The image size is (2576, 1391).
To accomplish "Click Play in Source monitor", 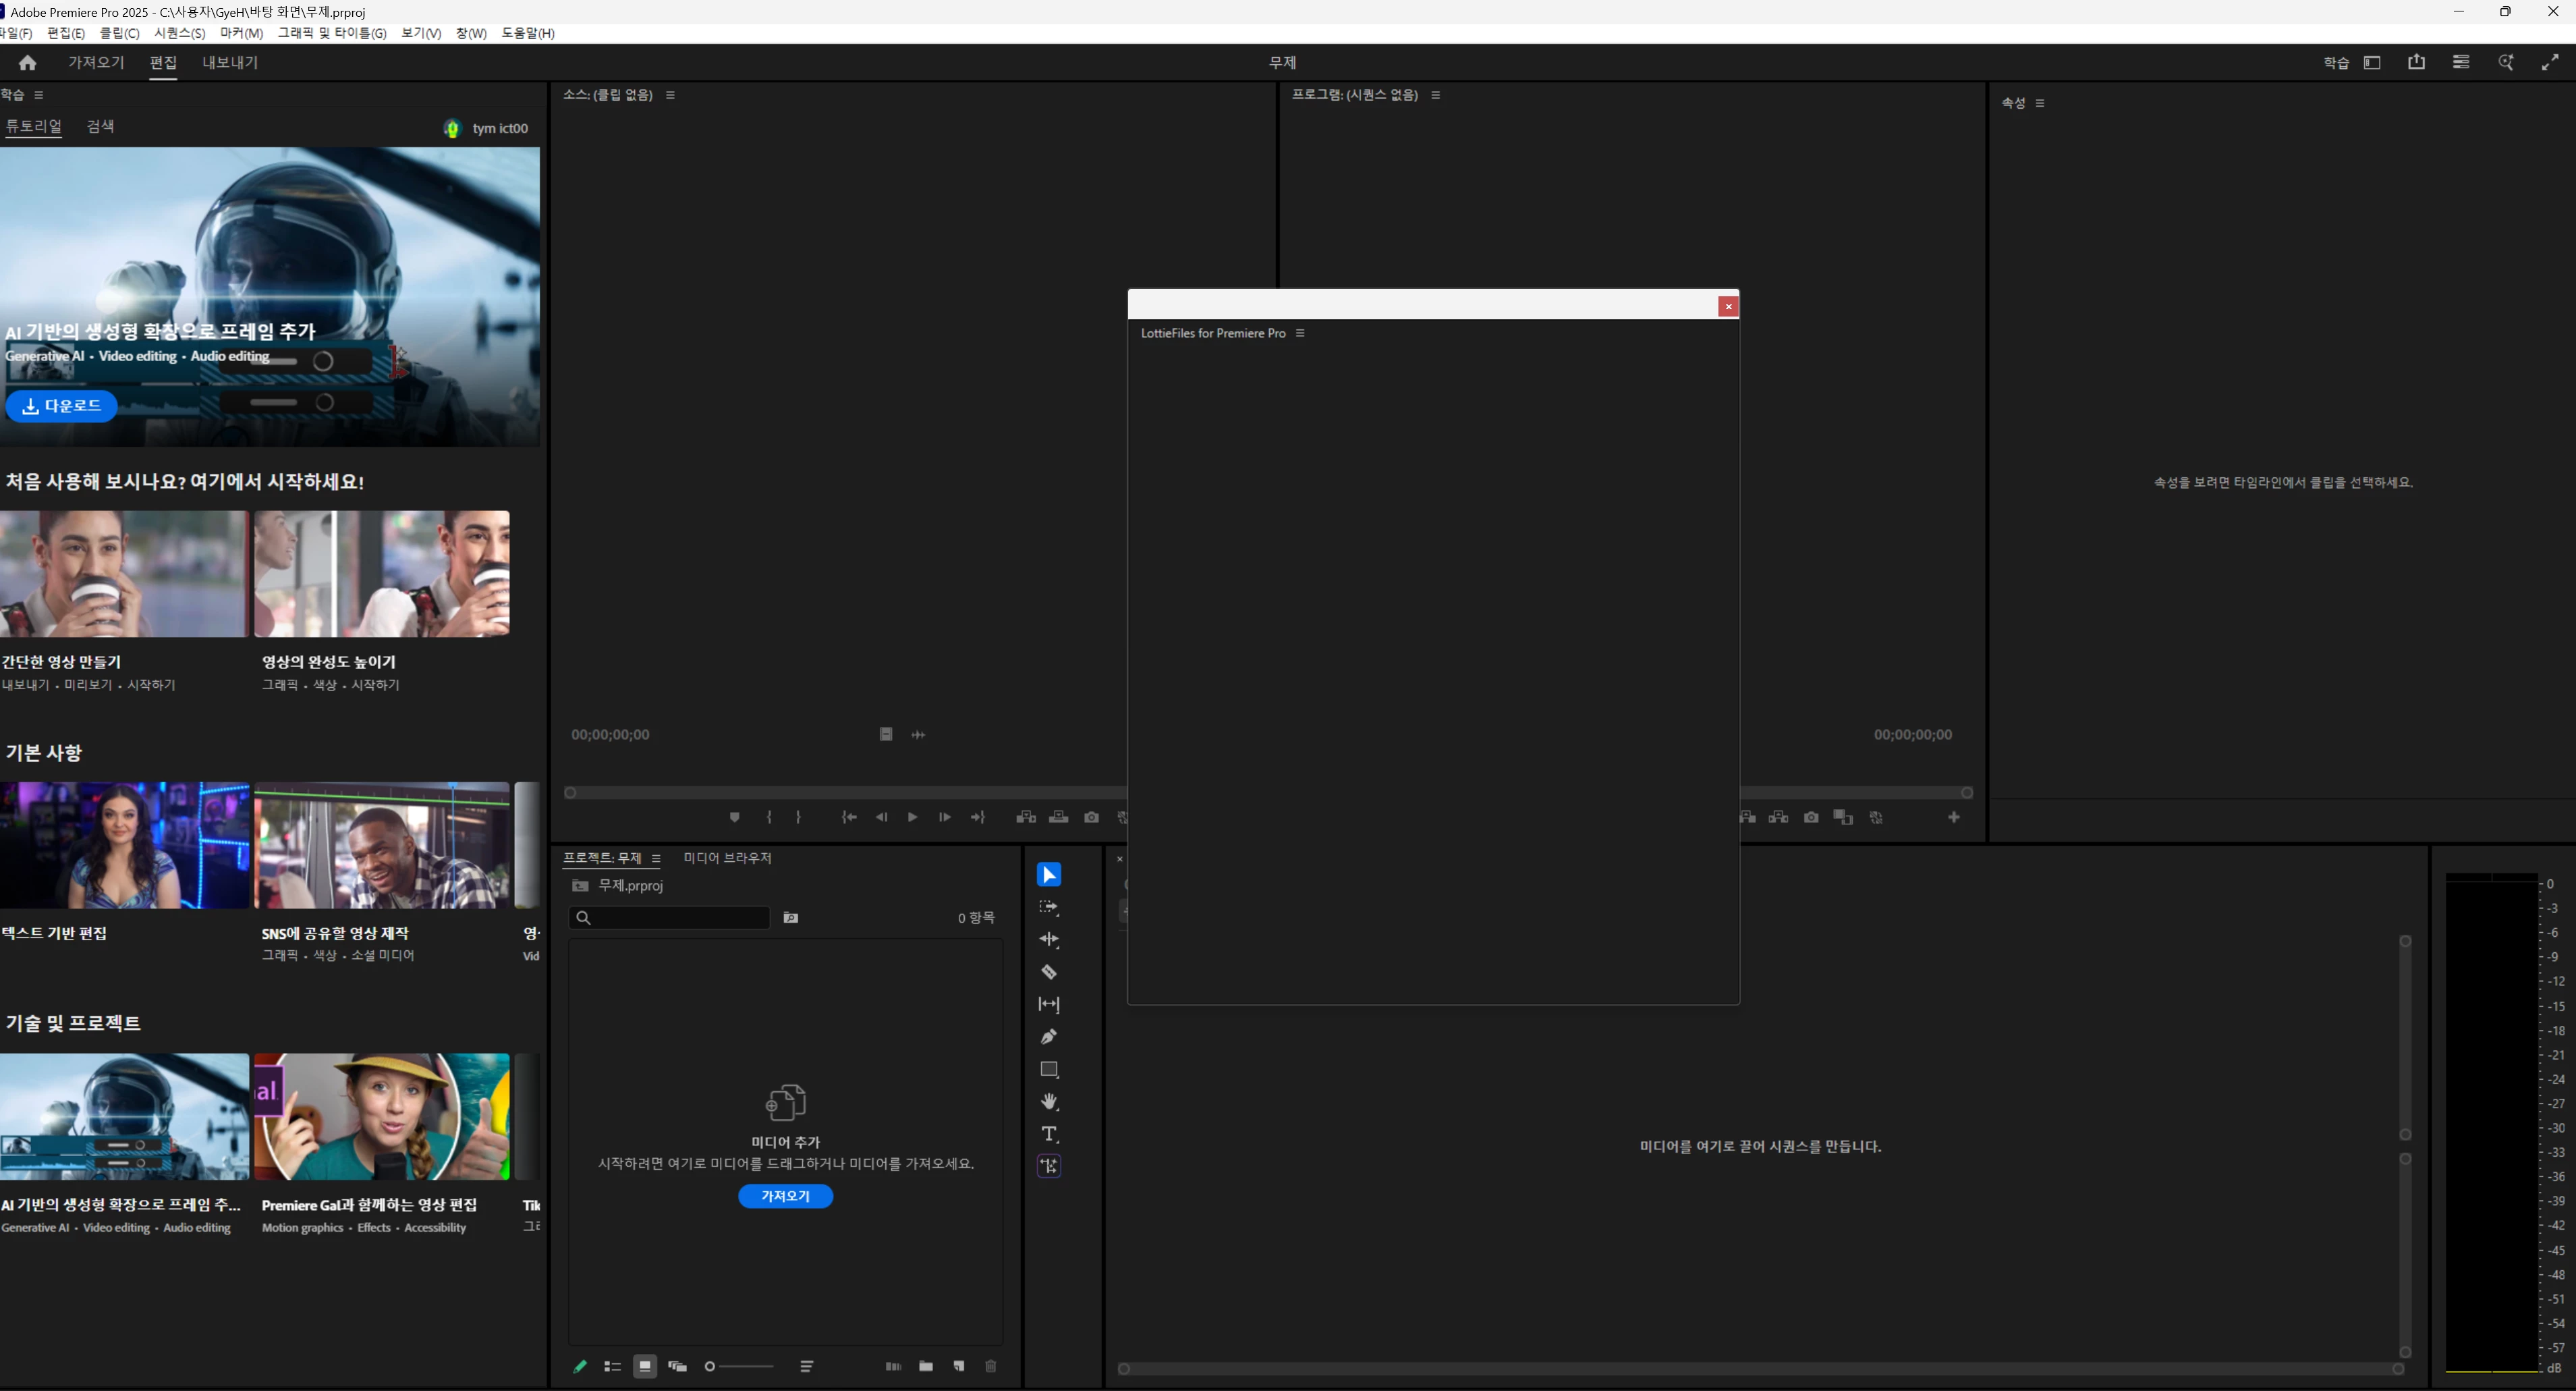I will (x=912, y=817).
